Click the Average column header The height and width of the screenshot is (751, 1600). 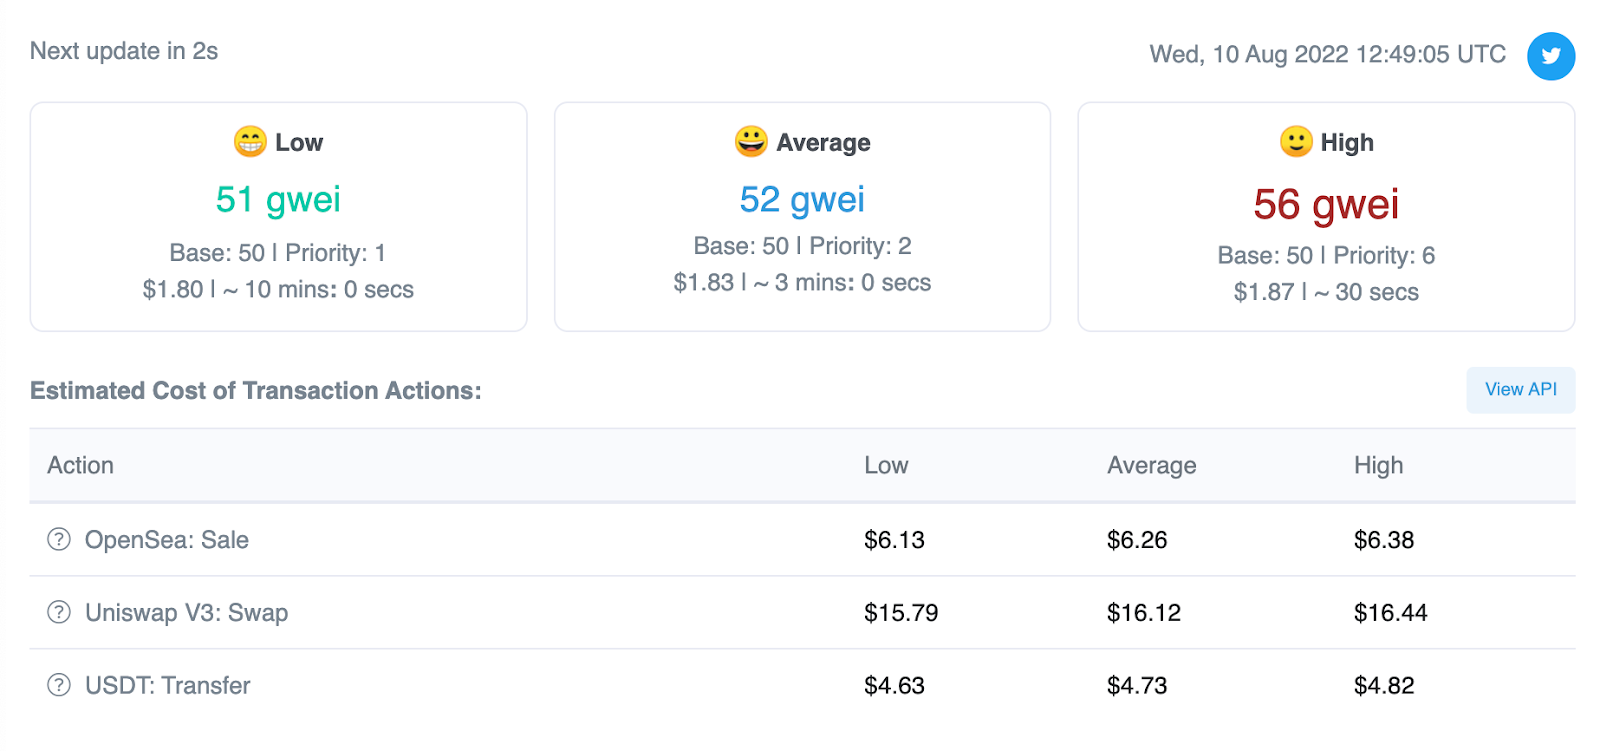pyautogui.click(x=1151, y=466)
